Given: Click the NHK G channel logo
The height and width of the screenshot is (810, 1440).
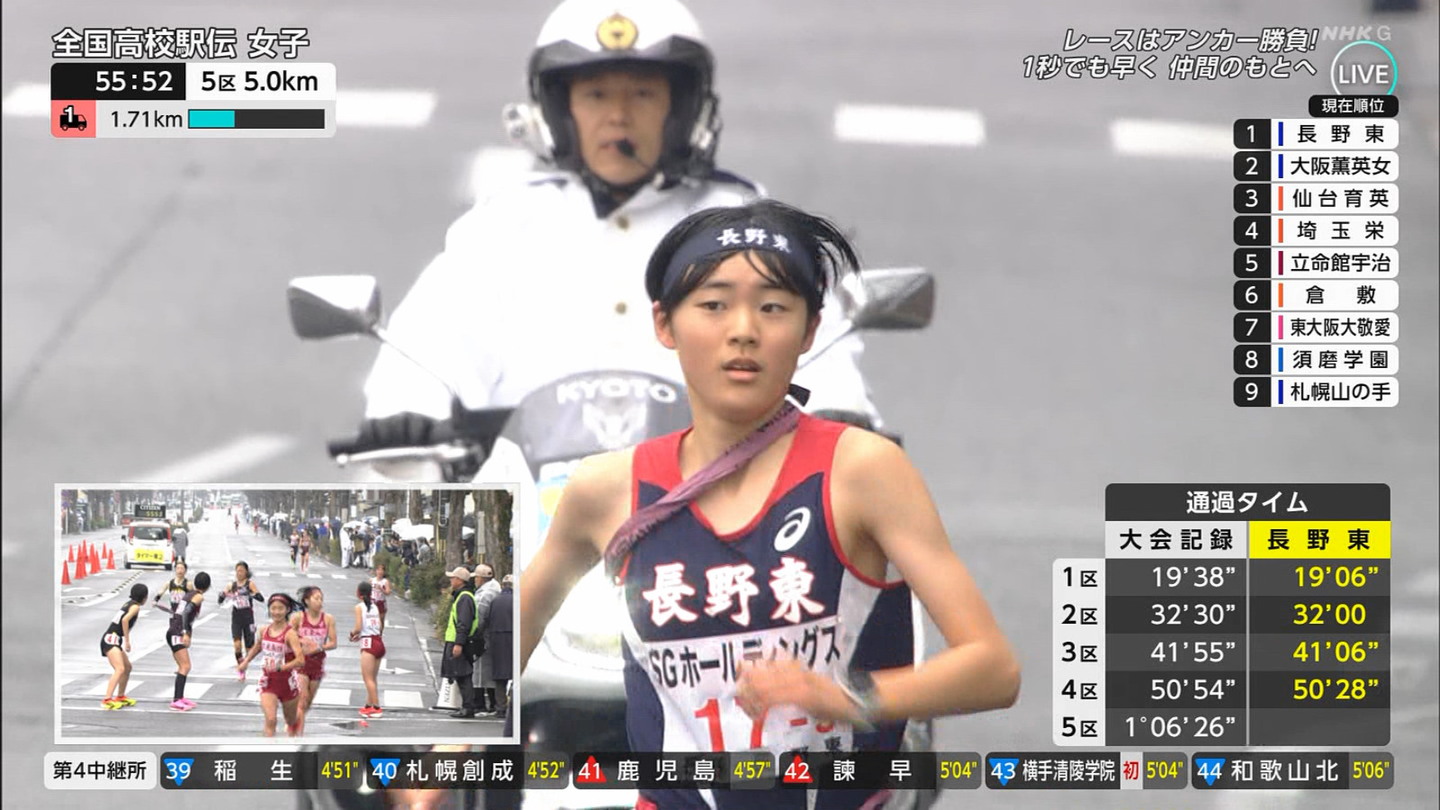Looking at the screenshot, I should coord(1355,33).
